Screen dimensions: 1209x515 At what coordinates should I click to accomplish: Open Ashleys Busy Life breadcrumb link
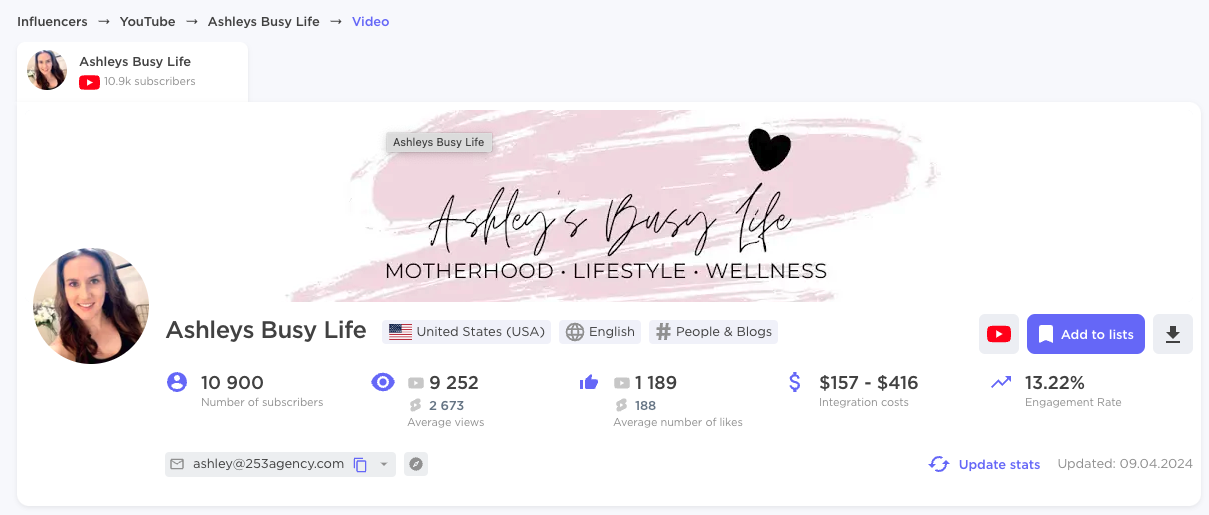264,21
